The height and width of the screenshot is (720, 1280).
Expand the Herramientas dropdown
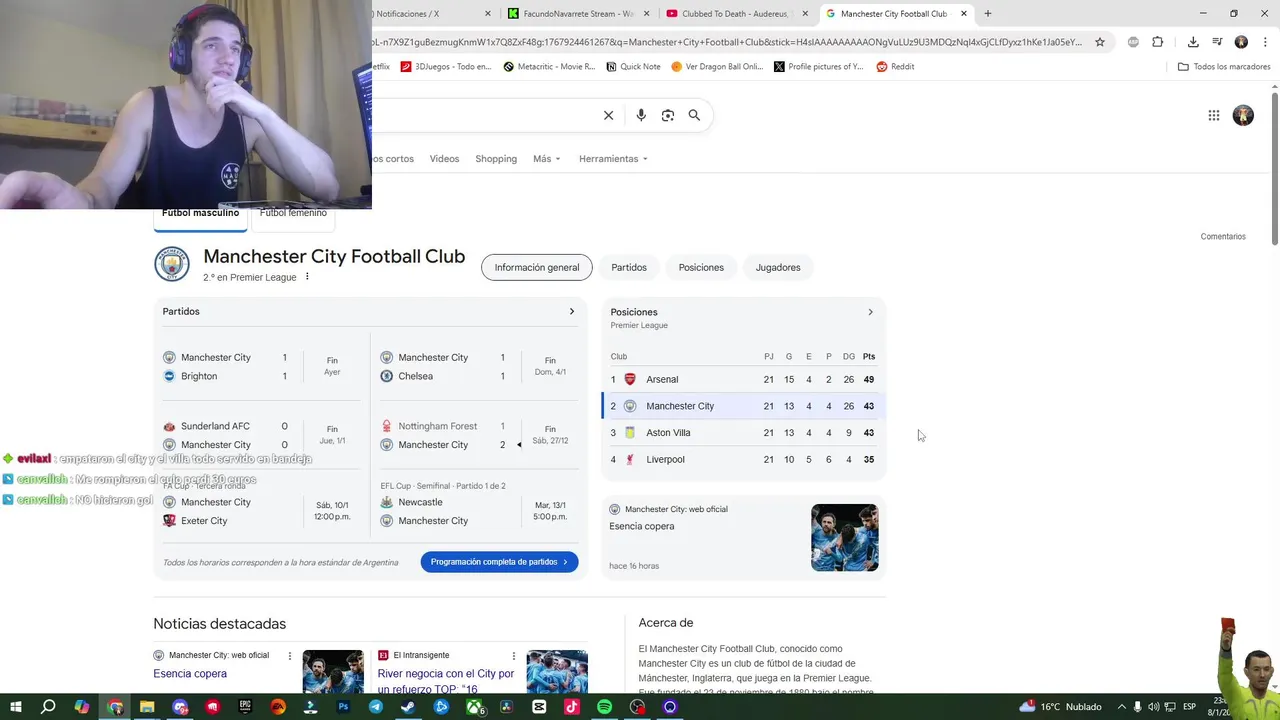click(613, 159)
